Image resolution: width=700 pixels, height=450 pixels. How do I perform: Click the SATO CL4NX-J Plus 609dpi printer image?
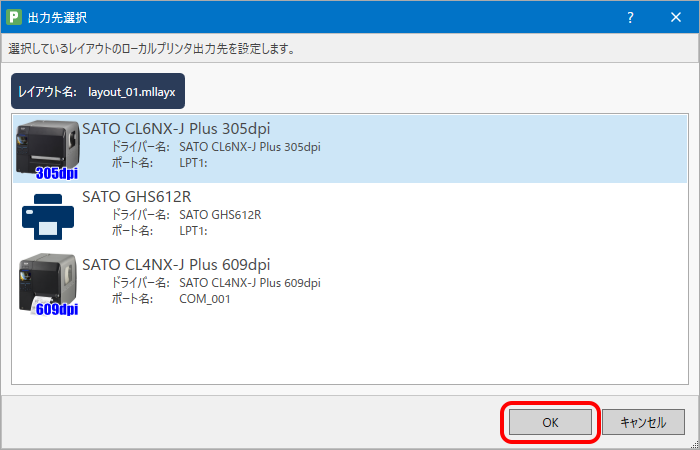tap(48, 284)
